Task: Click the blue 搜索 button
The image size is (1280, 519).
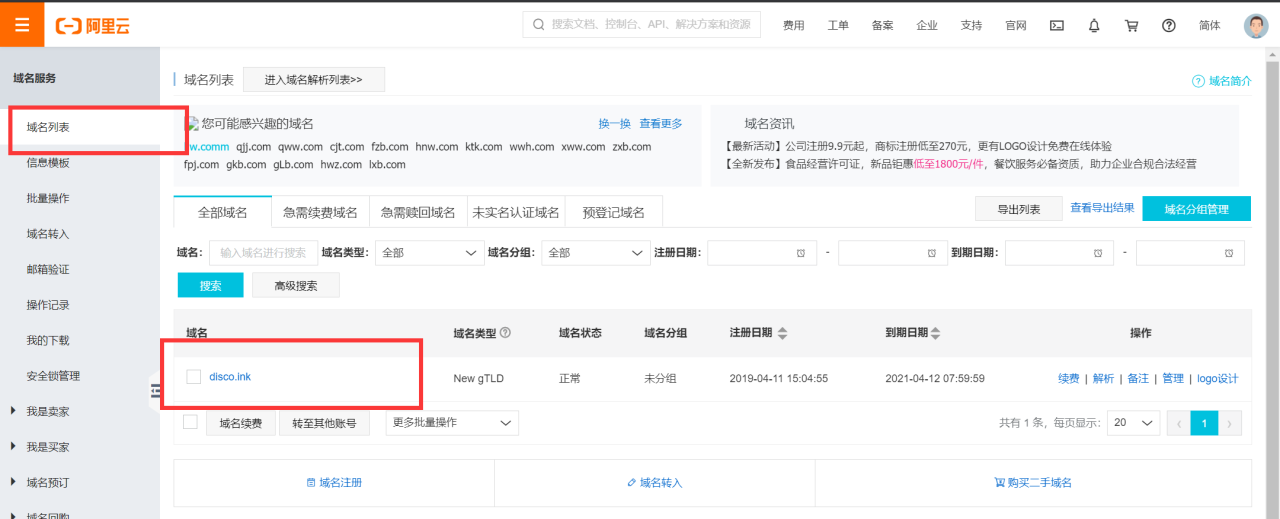Action: click(210, 285)
